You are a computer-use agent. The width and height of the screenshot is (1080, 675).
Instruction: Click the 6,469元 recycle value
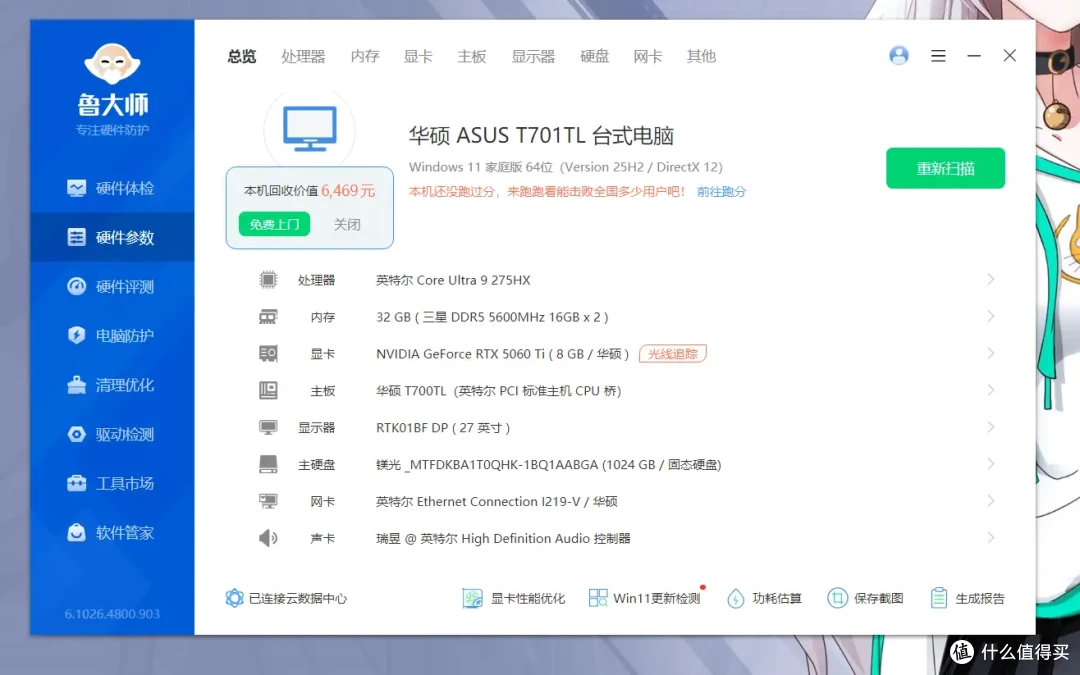tap(348, 191)
